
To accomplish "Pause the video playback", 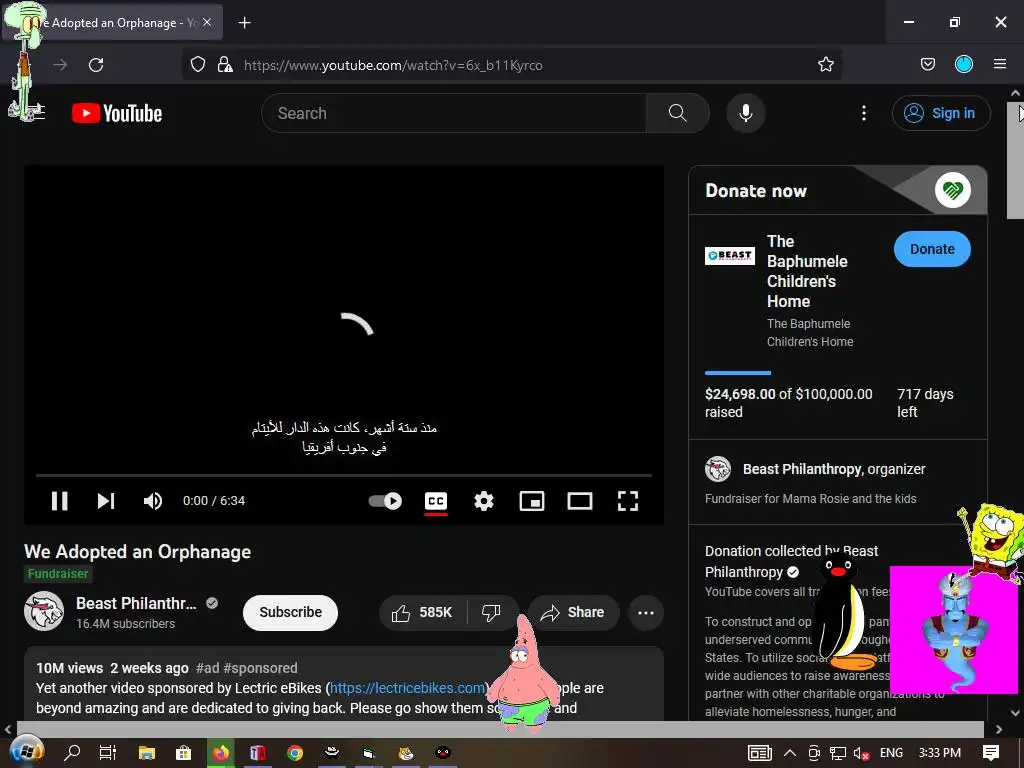I will pos(59,501).
